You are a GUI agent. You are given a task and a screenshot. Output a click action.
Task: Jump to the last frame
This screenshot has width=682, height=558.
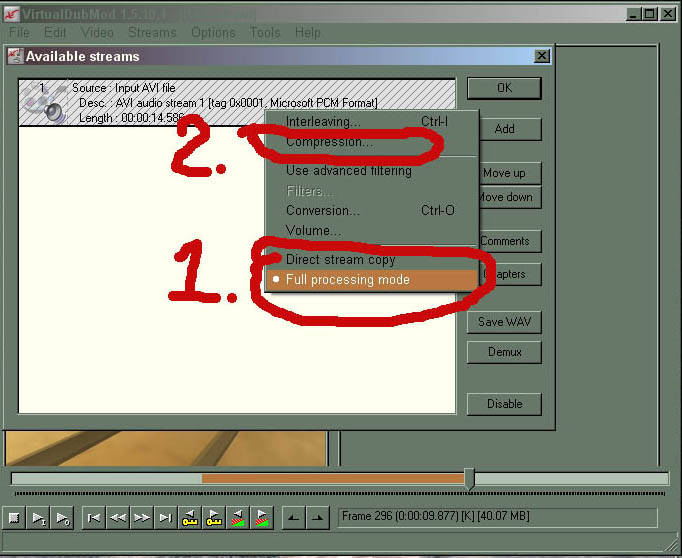tap(166, 518)
